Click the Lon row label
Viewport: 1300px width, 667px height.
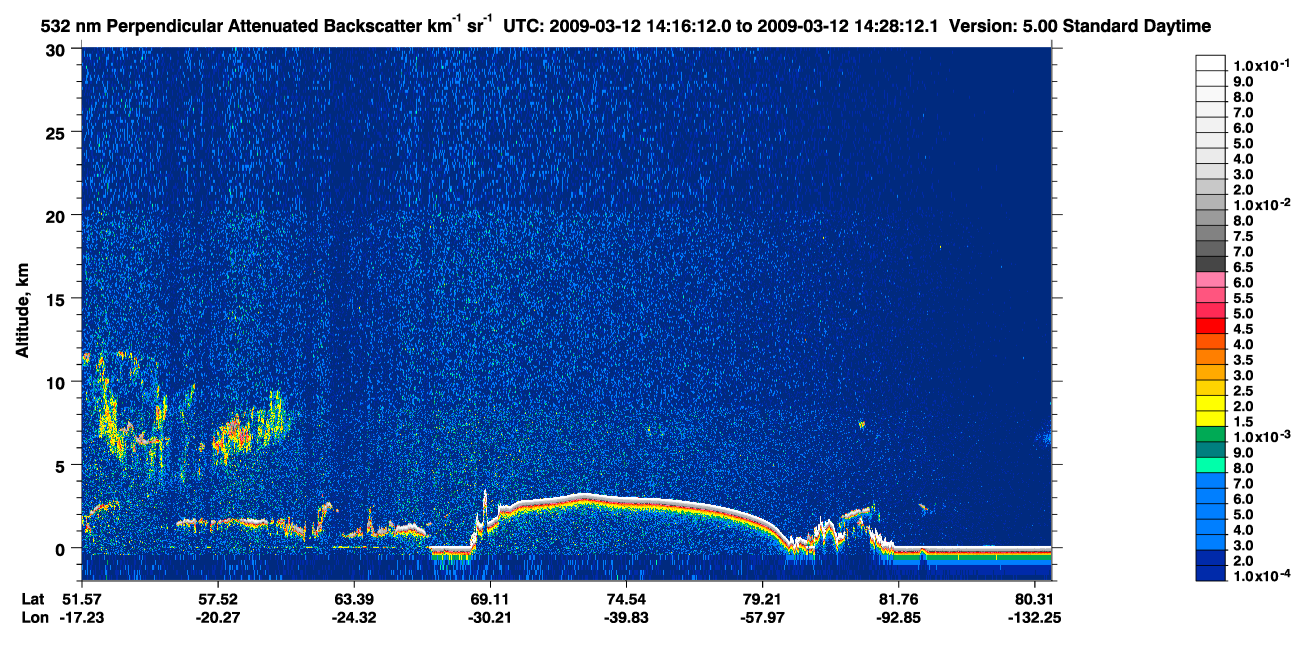33,617
